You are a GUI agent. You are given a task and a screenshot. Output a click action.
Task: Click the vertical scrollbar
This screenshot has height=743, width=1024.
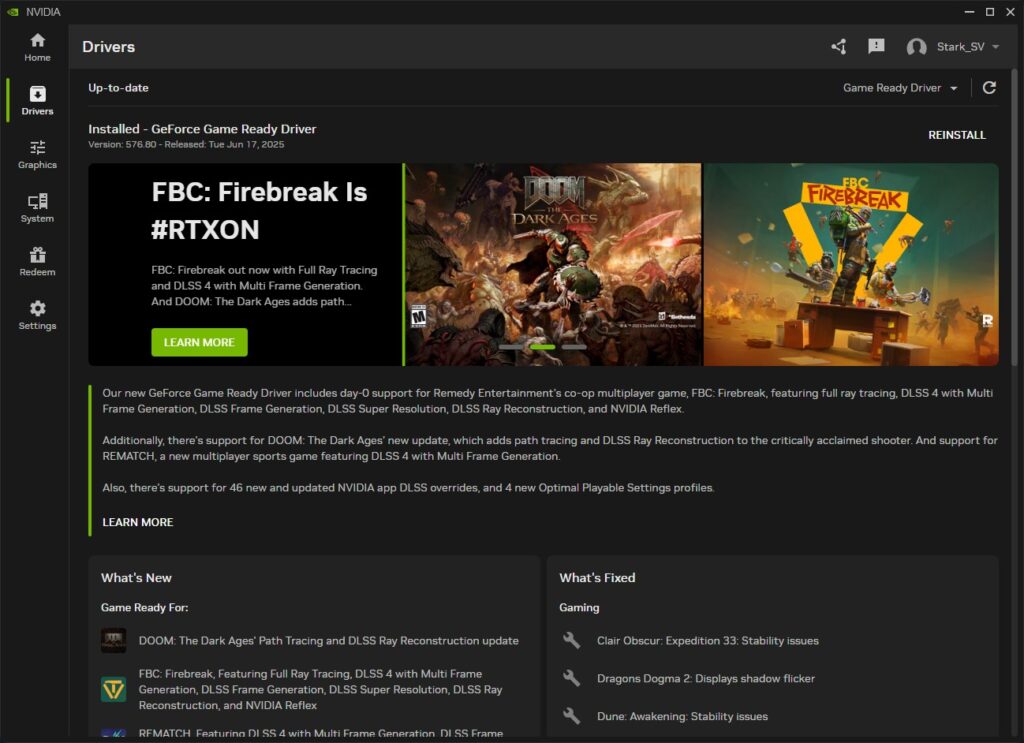[1014, 217]
